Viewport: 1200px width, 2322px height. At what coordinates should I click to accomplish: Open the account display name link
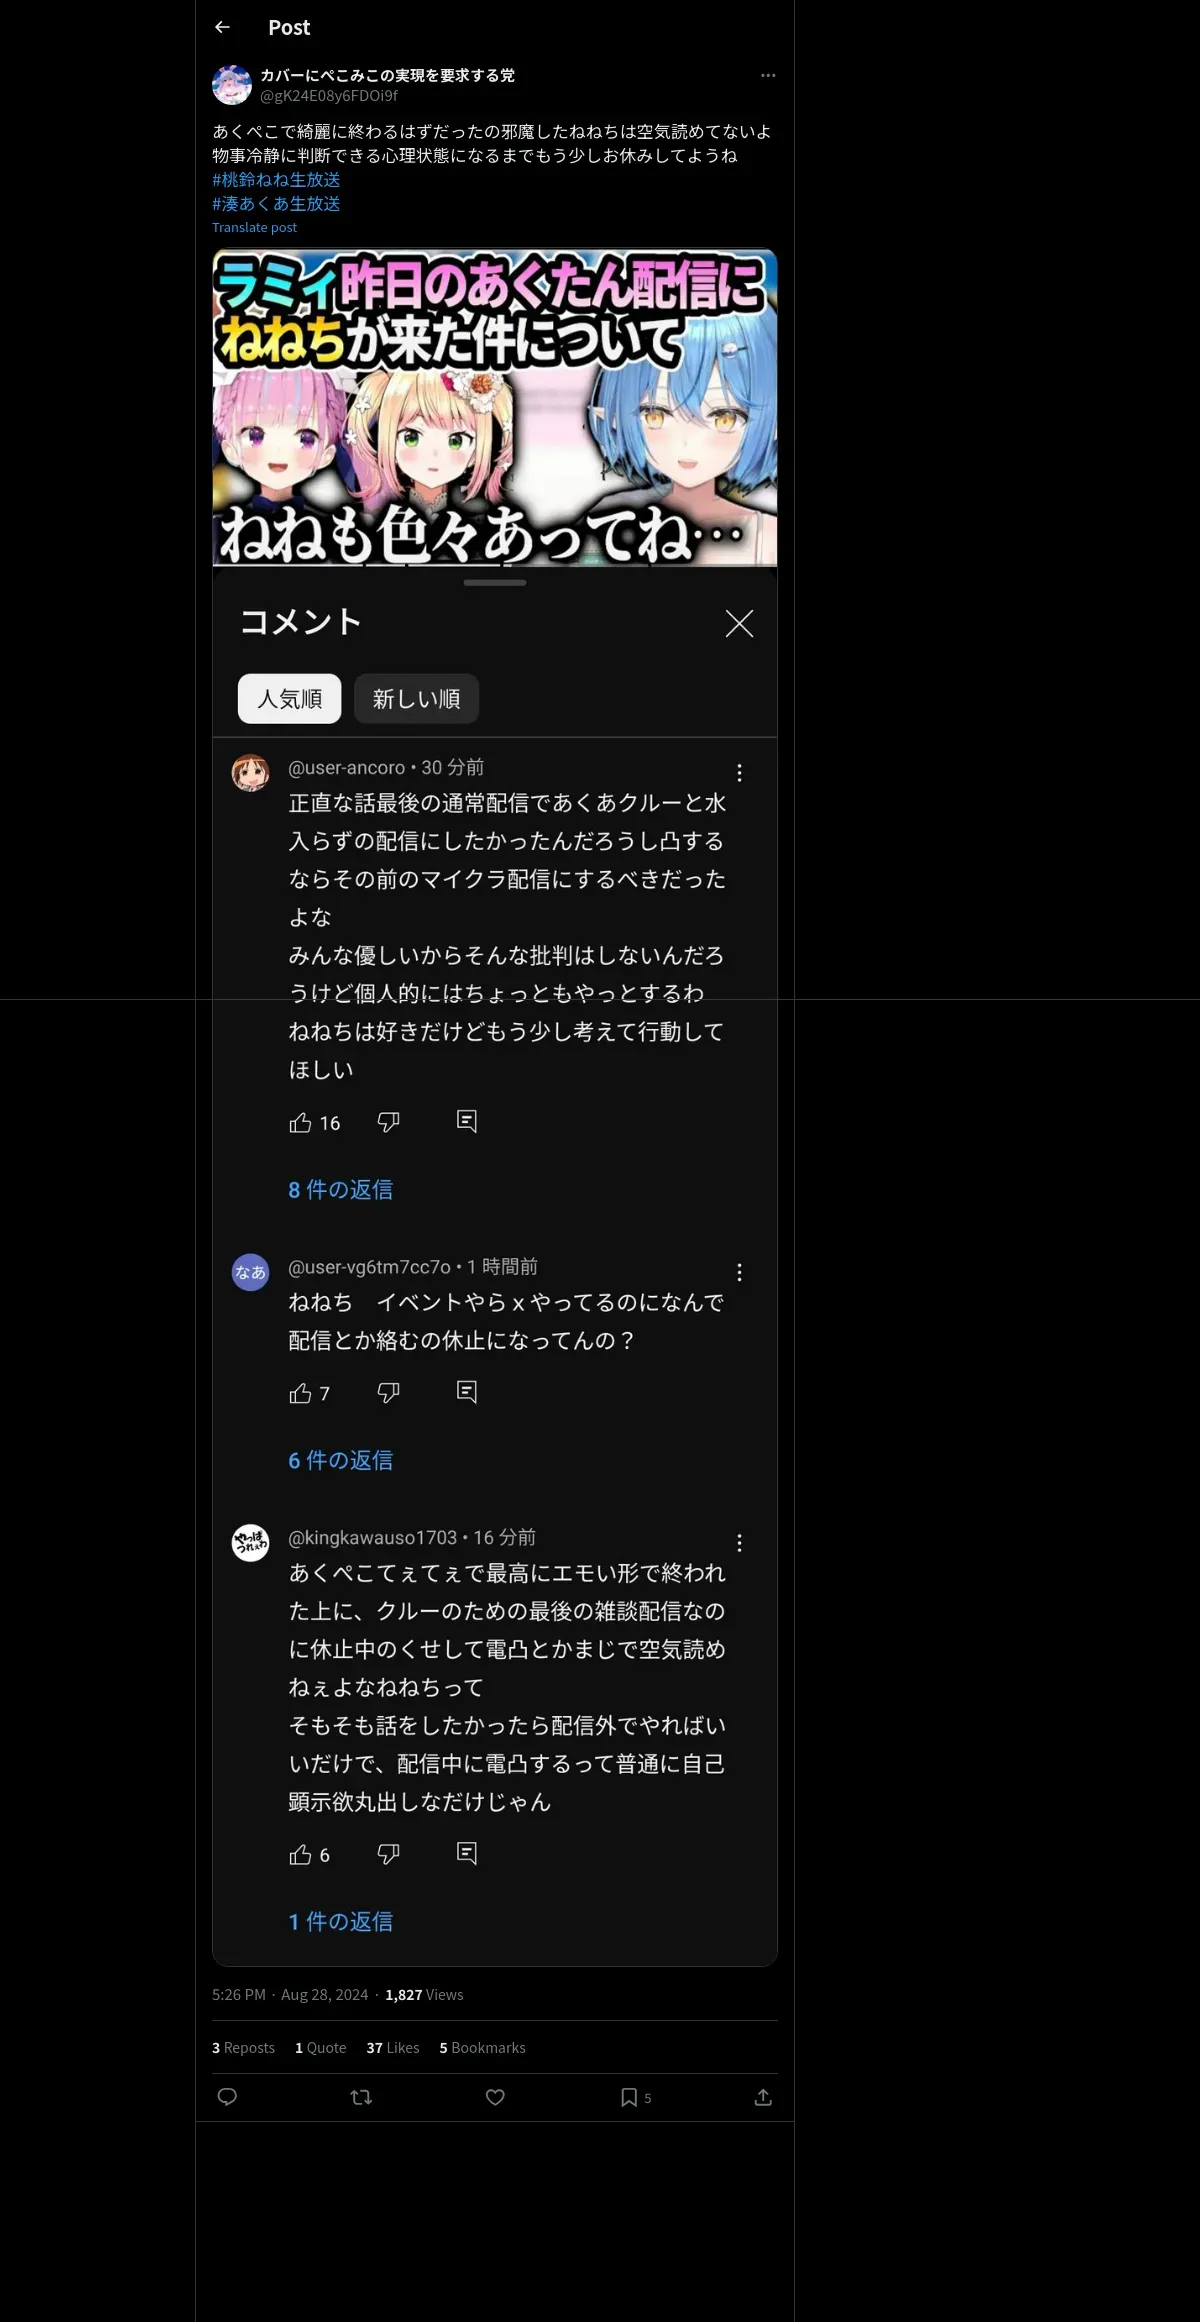387,75
